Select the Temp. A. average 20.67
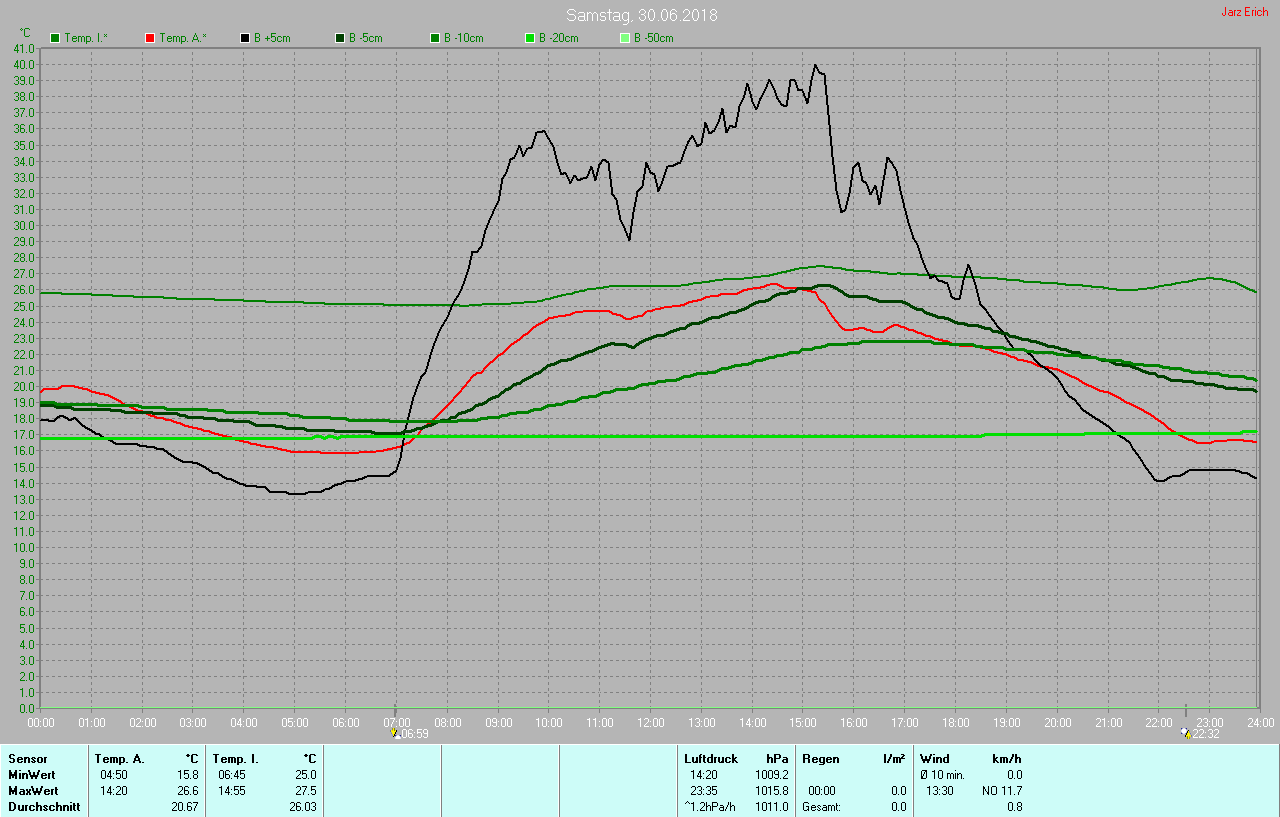The height and width of the screenshot is (817, 1280). click(184, 807)
